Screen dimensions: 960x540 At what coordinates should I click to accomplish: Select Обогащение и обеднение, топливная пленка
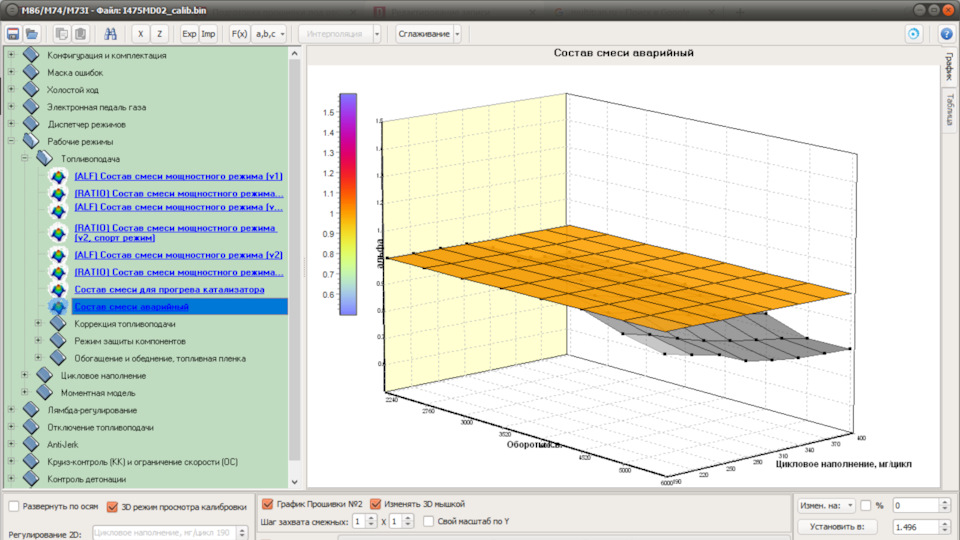(160, 359)
